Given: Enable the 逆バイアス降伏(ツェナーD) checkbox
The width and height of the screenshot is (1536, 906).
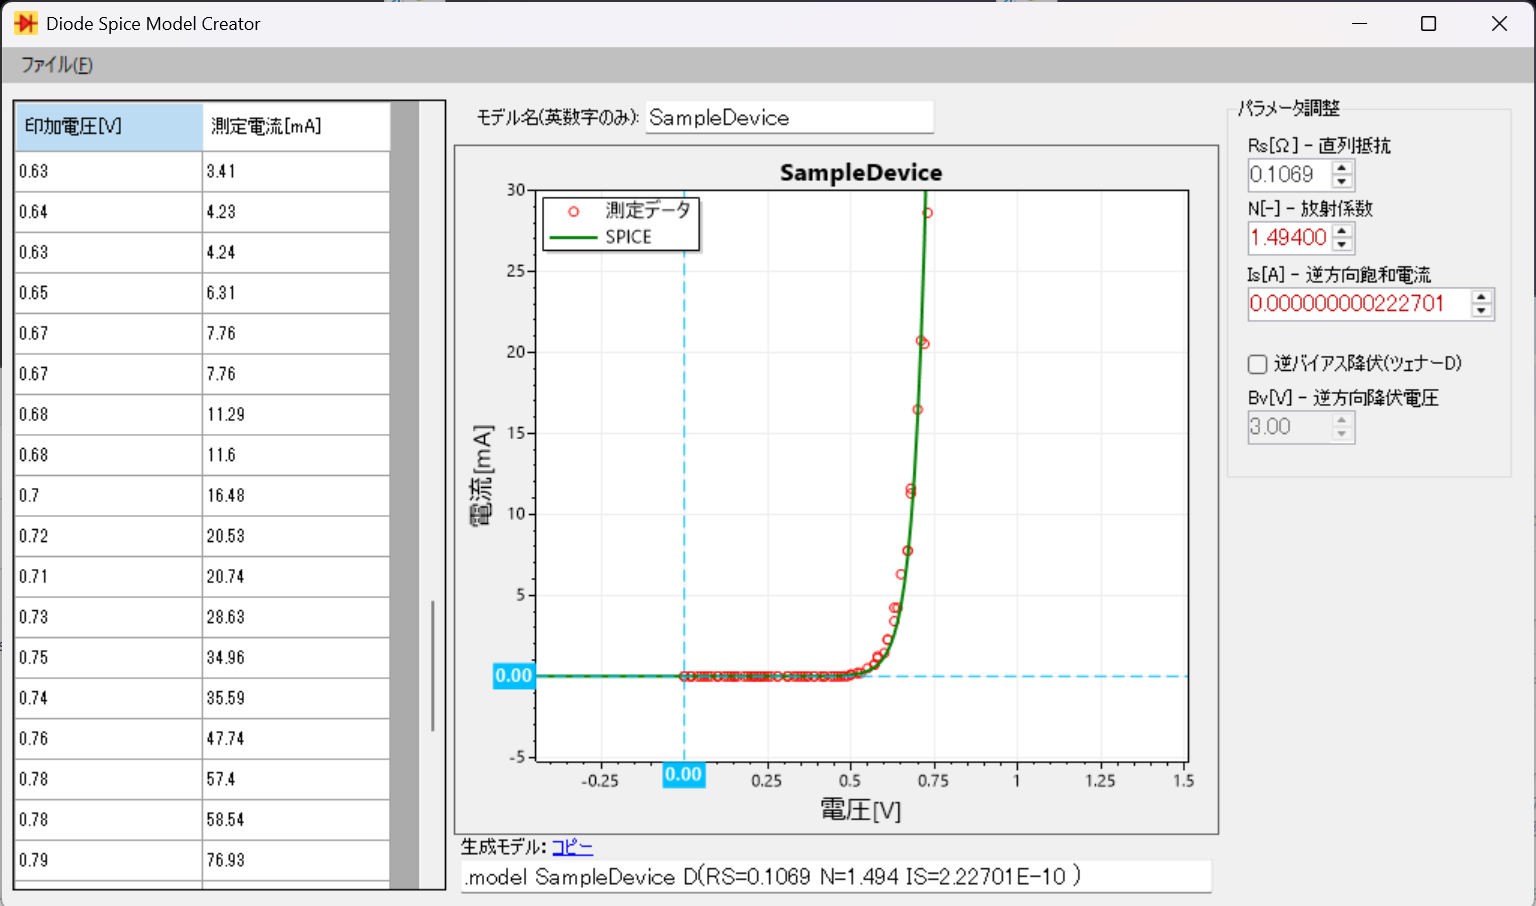Looking at the screenshot, I should pyautogui.click(x=1257, y=364).
